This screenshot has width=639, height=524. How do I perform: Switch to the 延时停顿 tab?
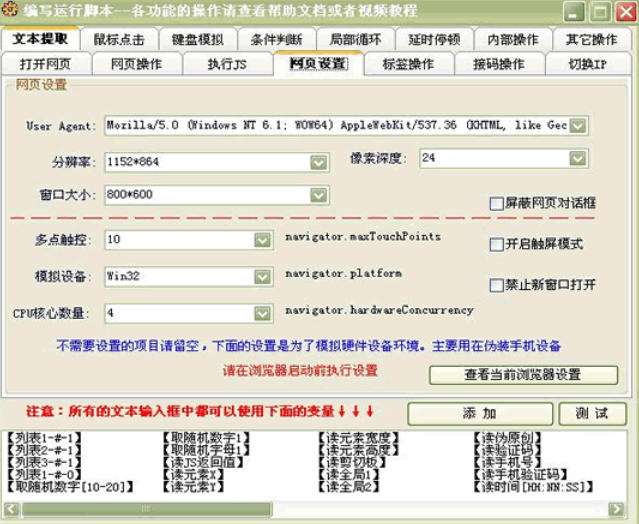pyautogui.click(x=434, y=40)
